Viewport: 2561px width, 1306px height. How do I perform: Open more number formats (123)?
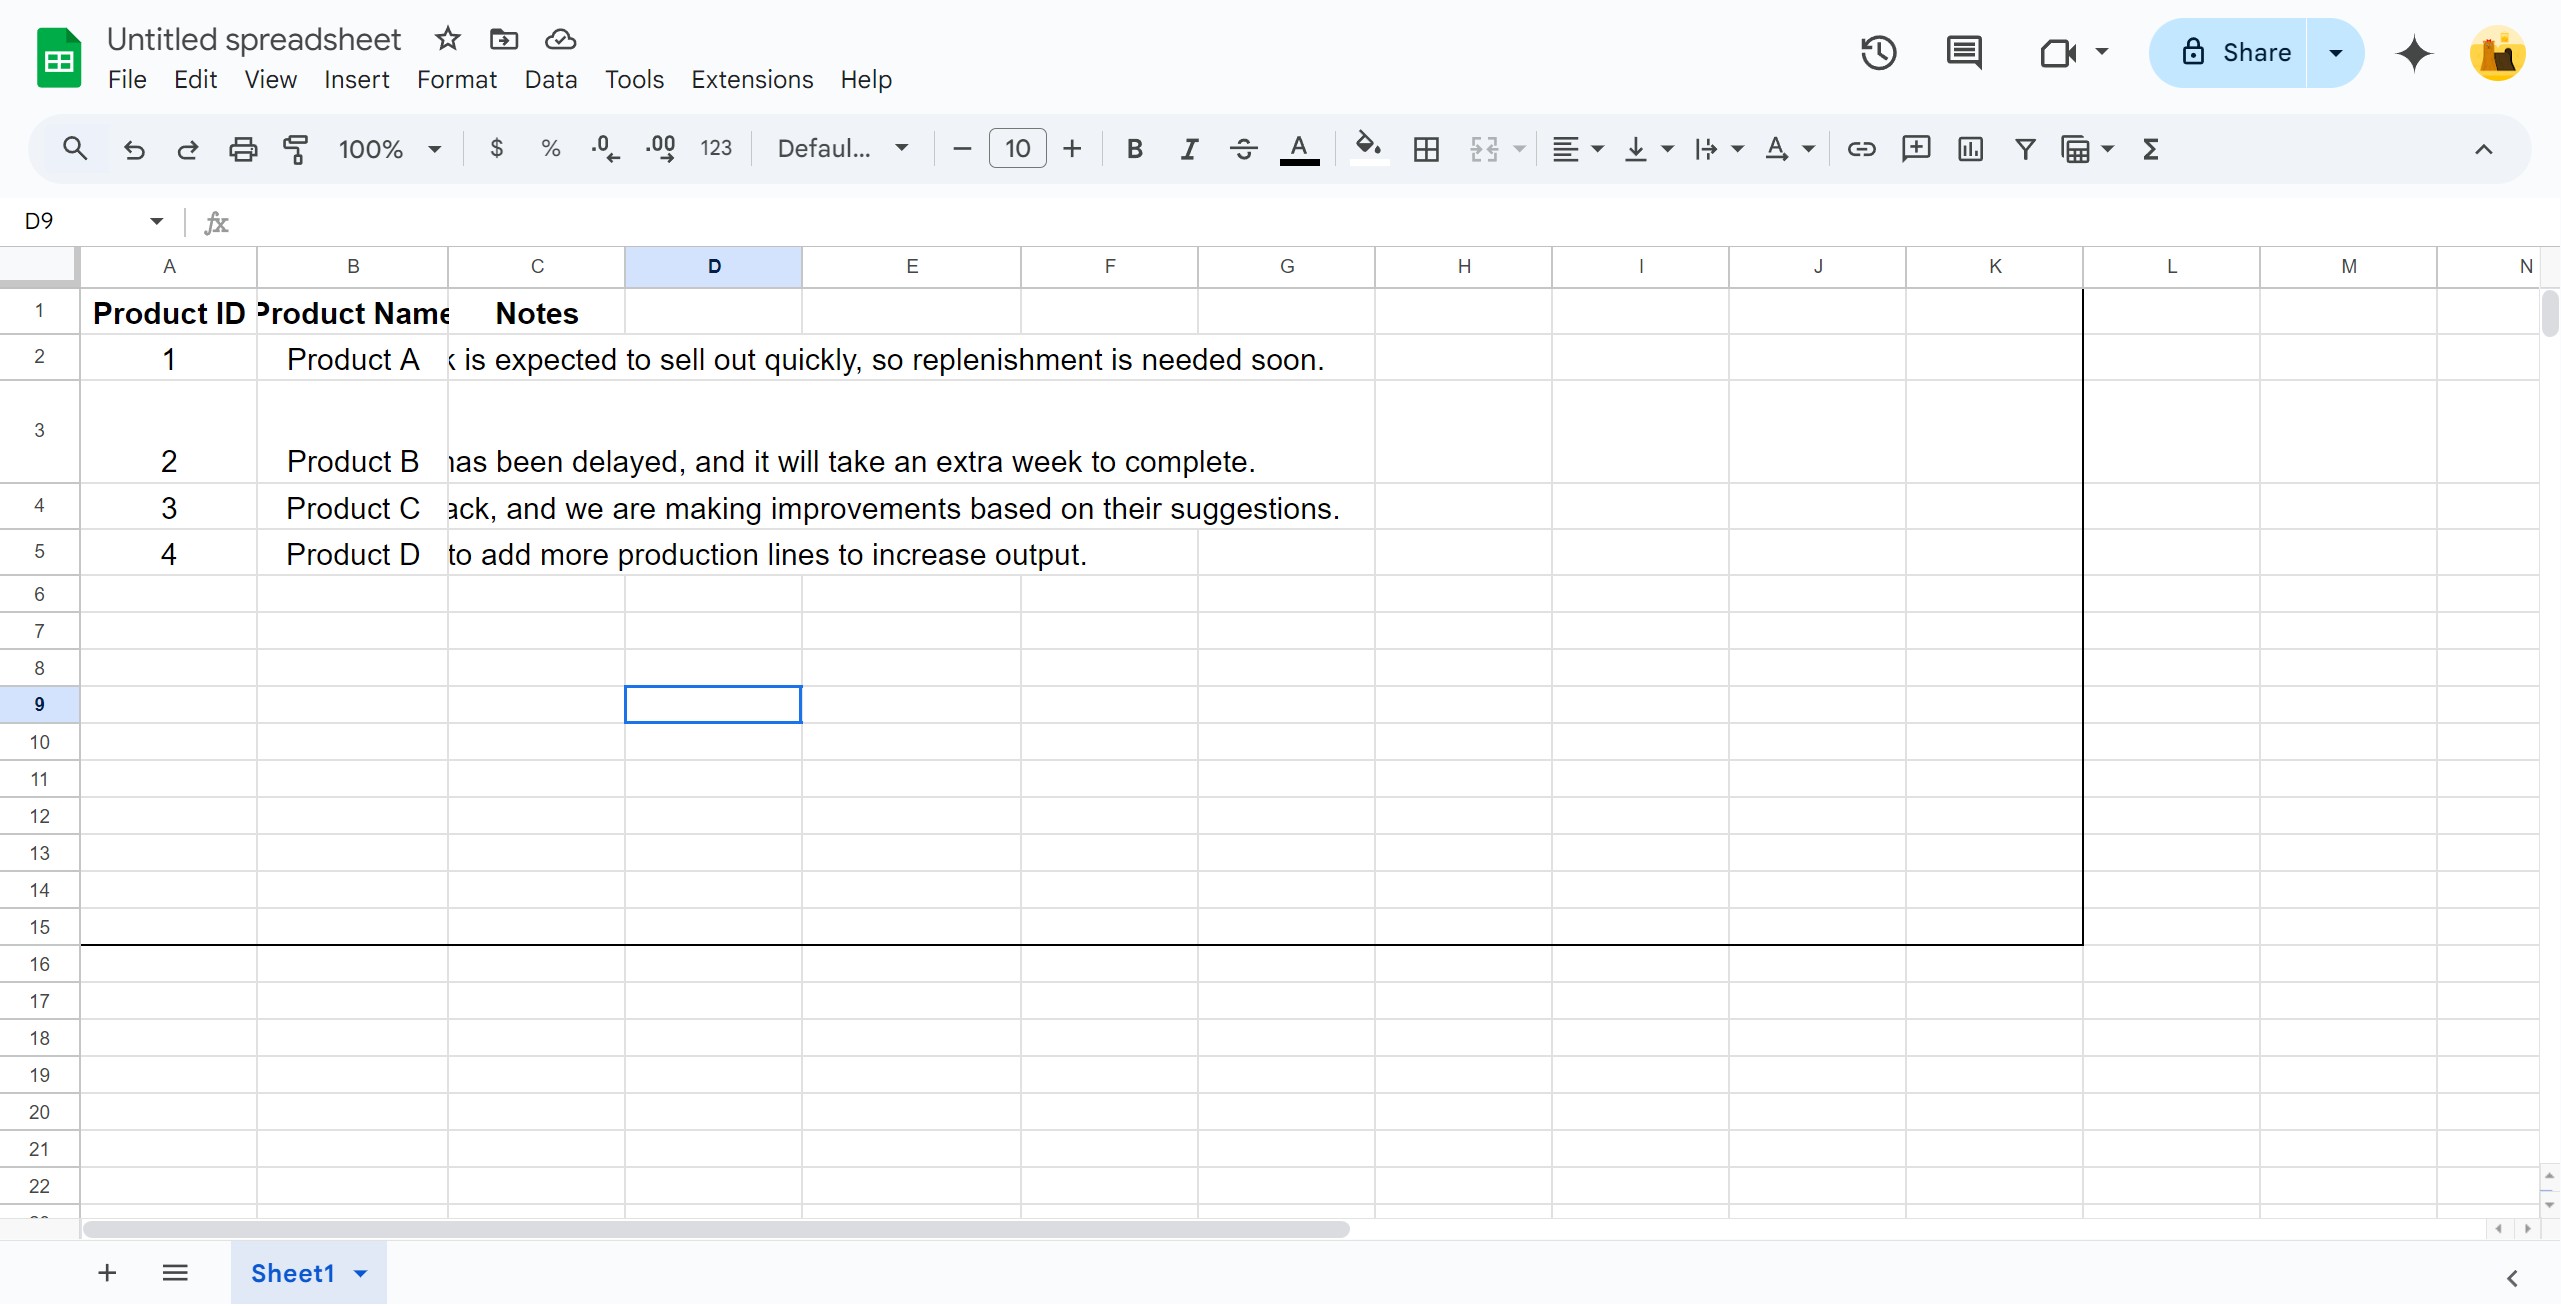click(x=716, y=149)
